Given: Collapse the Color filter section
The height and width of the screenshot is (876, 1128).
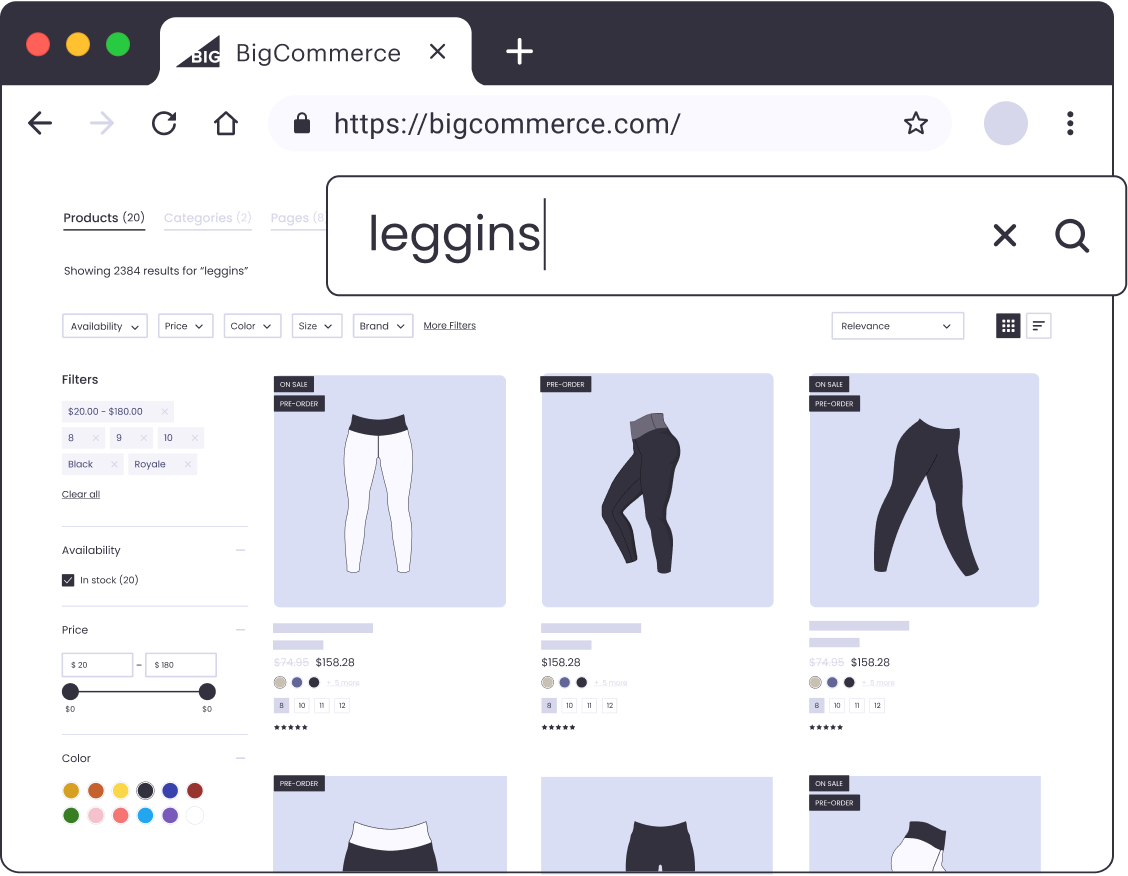Looking at the screenshot, I should coord(240,758).
